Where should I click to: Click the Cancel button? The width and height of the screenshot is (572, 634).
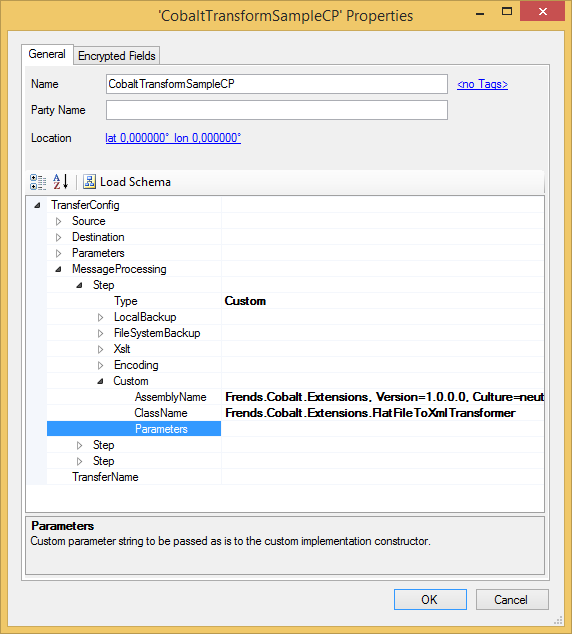pyautogui.click(x=512, y=600)
